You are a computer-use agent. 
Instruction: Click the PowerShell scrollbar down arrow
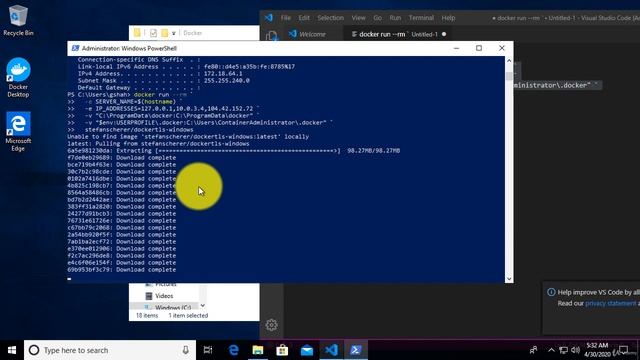(x=509, y=279)
